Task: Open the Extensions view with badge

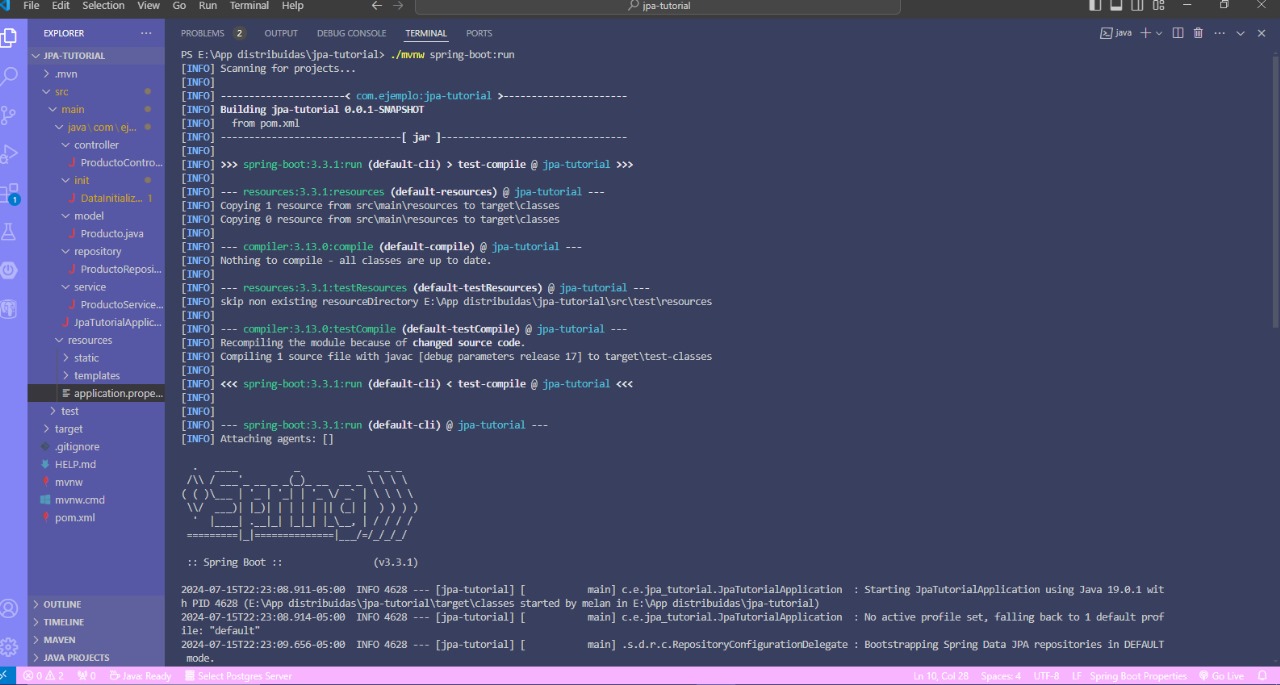Action: [x=9, y=192]
